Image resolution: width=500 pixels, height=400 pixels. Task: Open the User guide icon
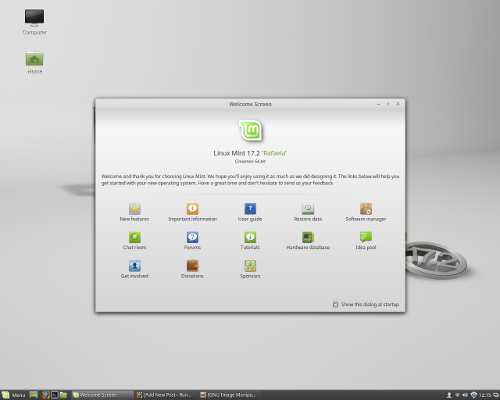pyautogui.click(x=250, y=209)
